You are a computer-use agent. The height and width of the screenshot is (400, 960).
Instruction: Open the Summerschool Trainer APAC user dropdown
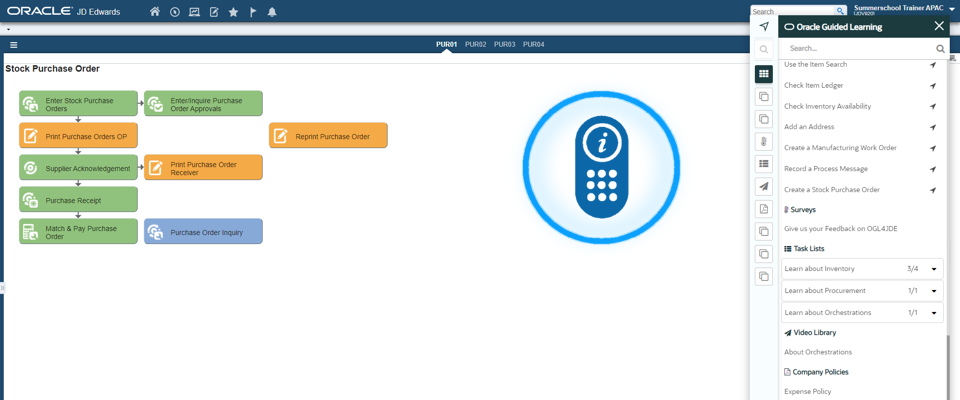point(951,10)
